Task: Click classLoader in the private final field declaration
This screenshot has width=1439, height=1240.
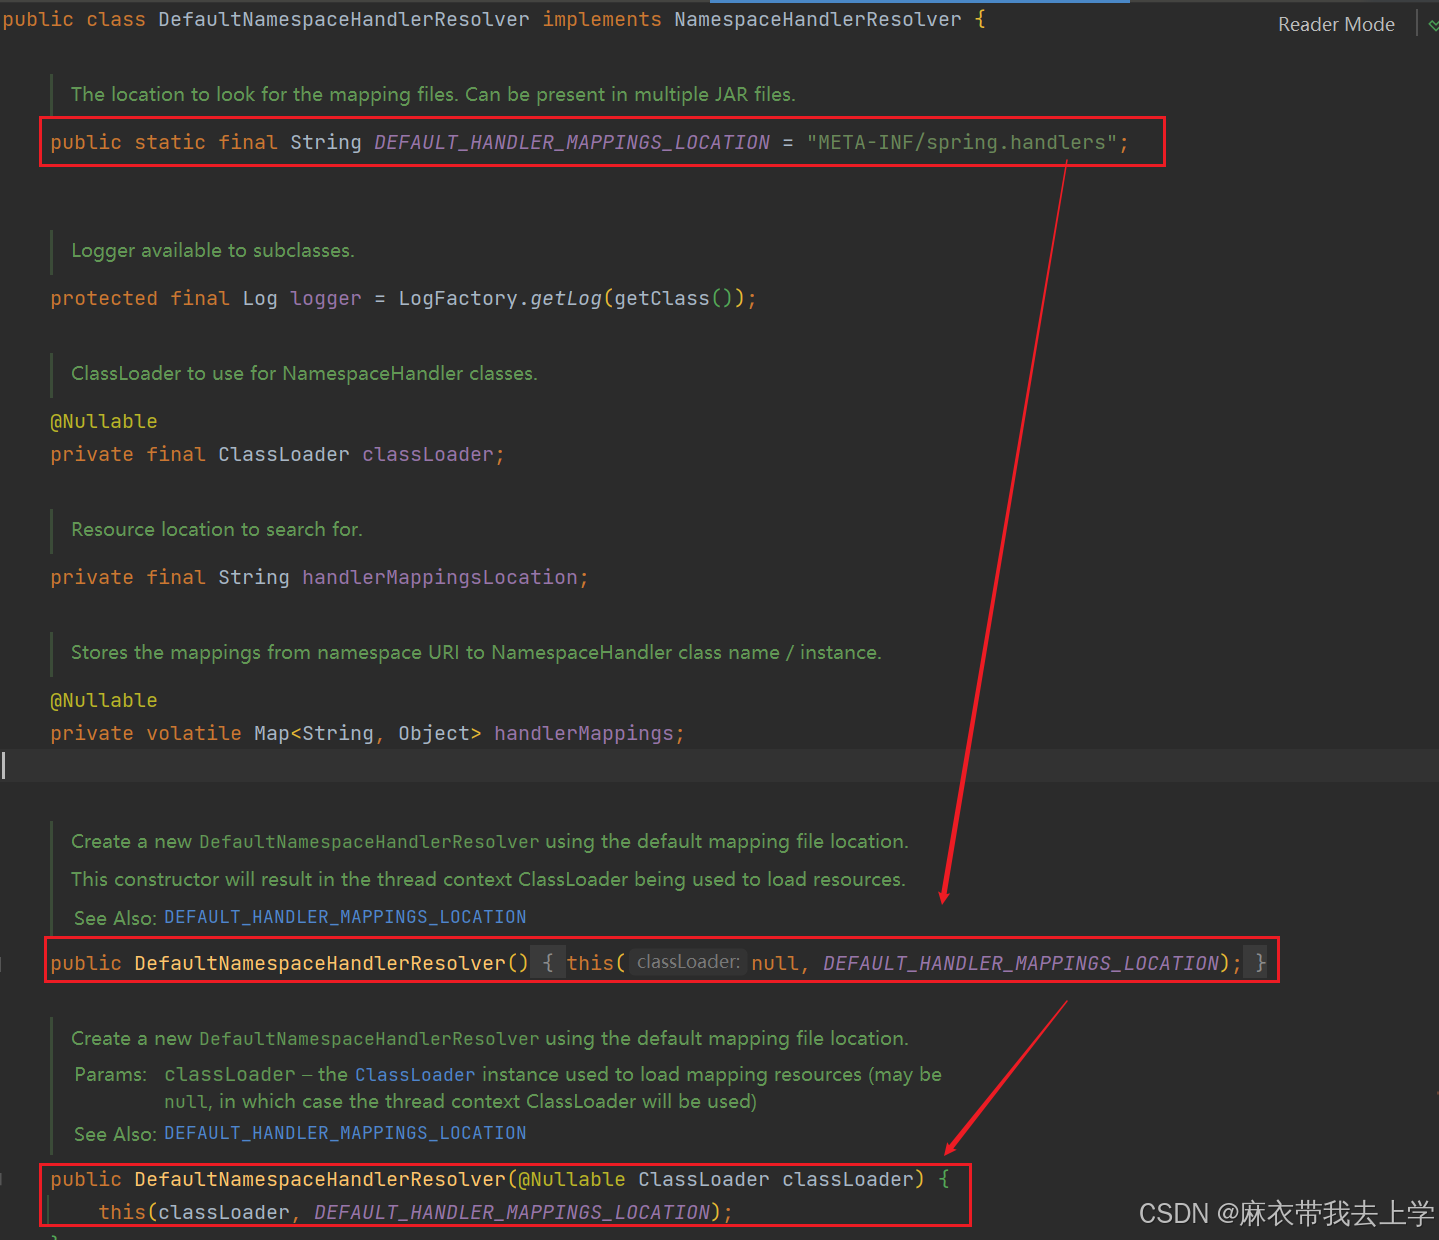Action: [x=428, y=454]
